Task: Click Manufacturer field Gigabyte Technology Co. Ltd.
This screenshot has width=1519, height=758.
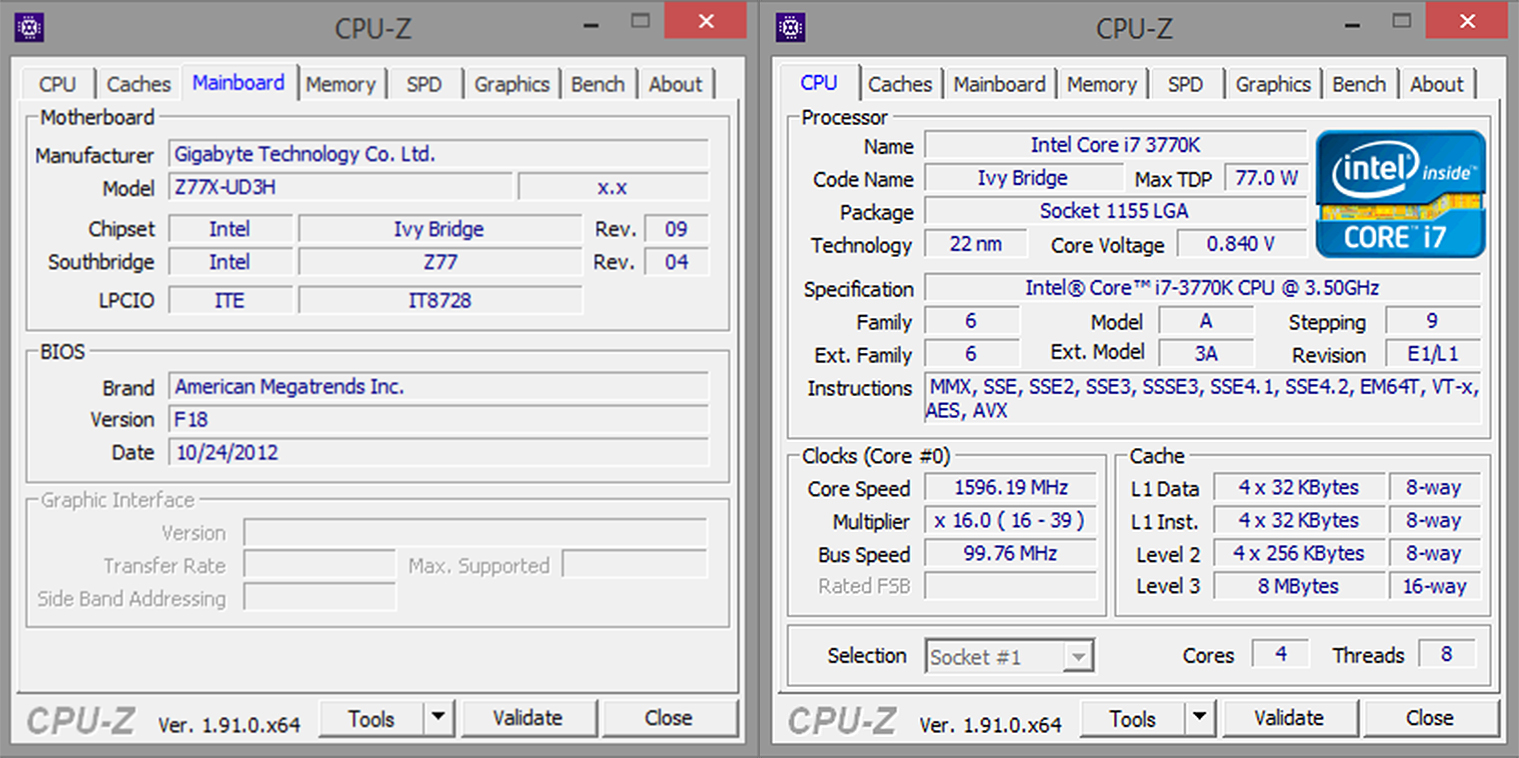Action: click(x=438, y=154)
